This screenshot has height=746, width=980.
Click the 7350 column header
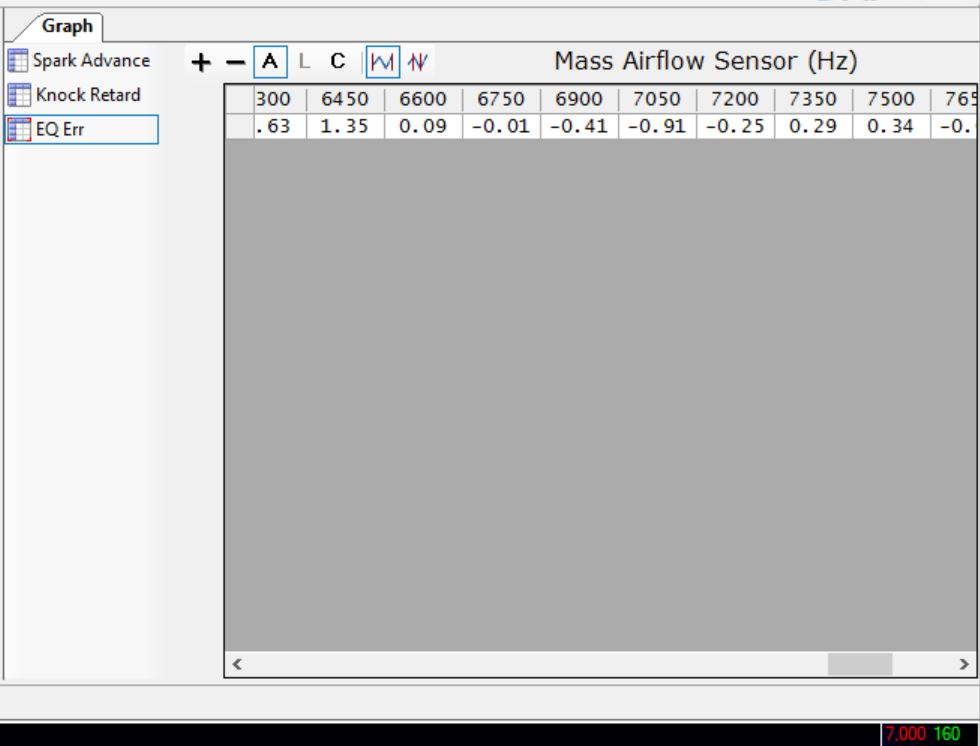813,99
